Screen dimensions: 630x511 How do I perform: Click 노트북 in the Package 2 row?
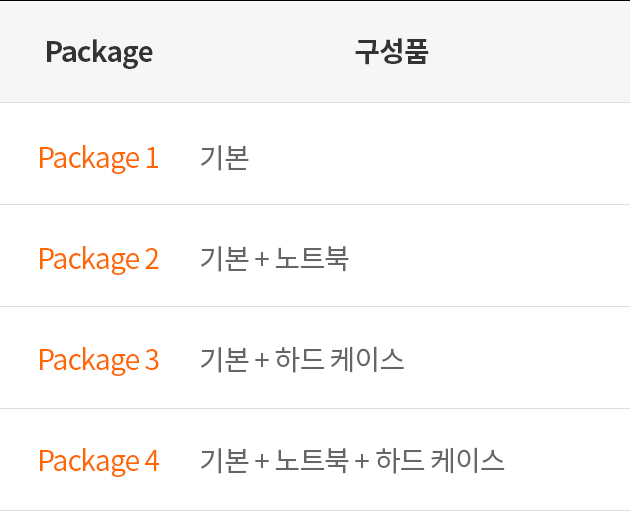click(312, 258)
